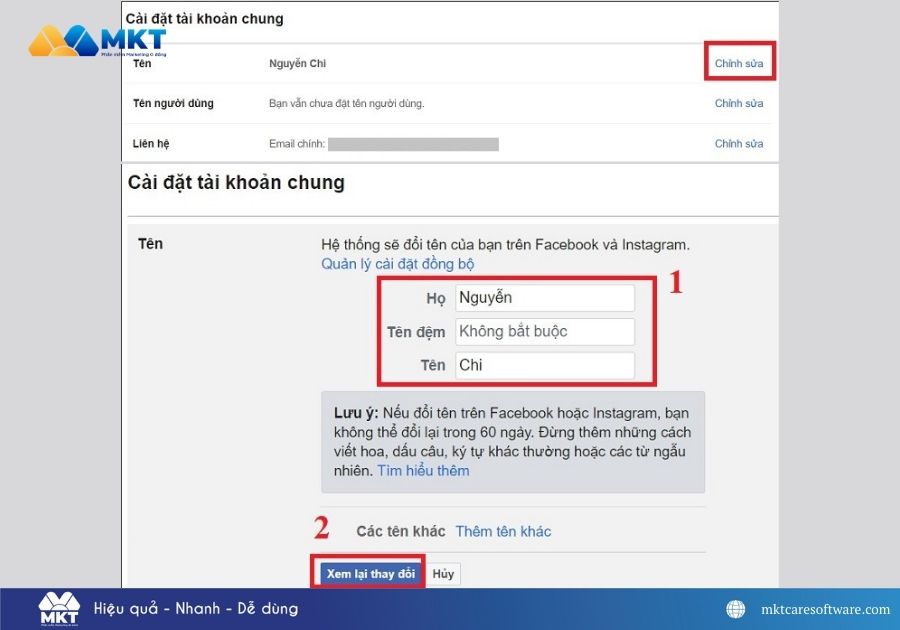Click the Tên label in the left column
The height and width of the screenshot is (630, 900).
[150, 243]
